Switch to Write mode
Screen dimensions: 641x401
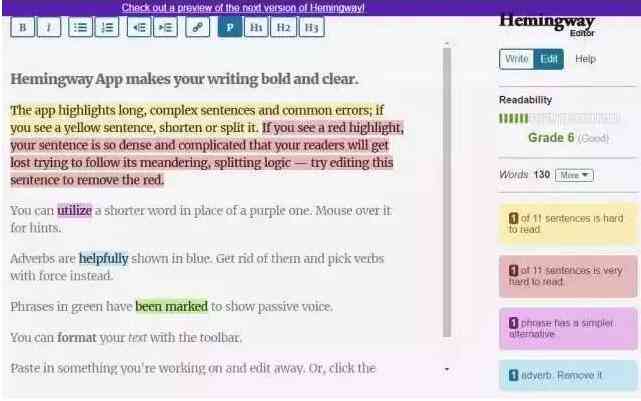click(517, 59)
